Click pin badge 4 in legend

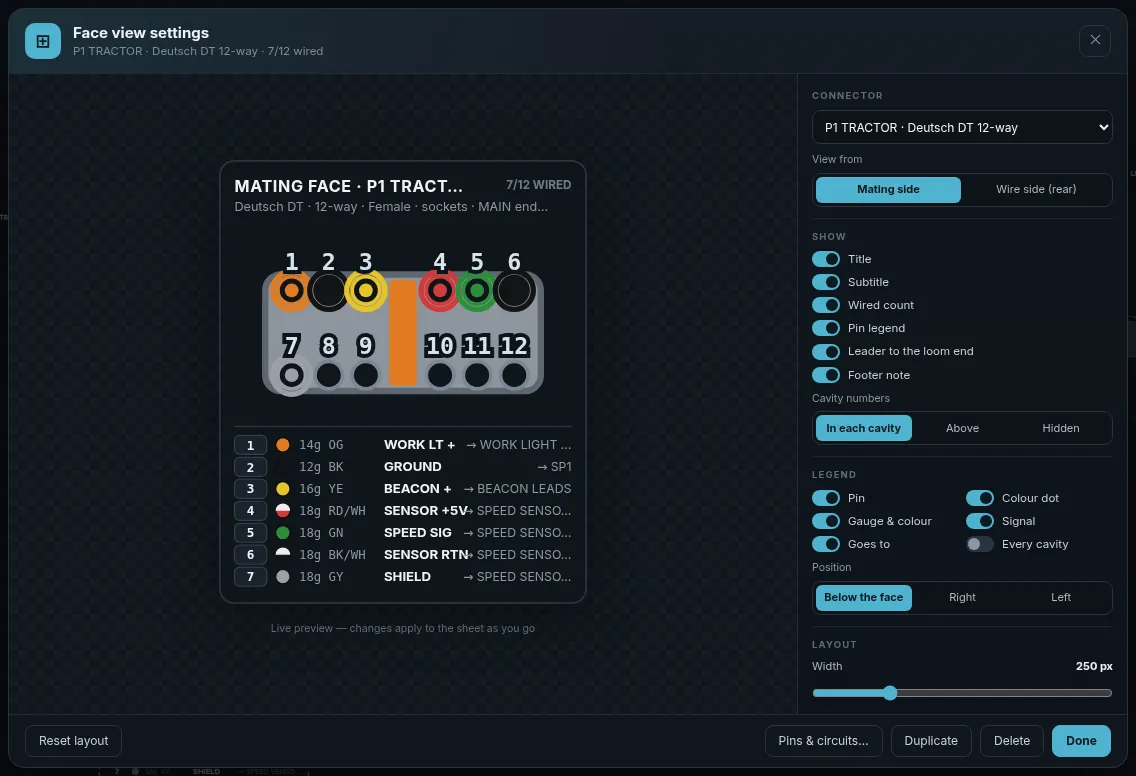pos(250,511)
